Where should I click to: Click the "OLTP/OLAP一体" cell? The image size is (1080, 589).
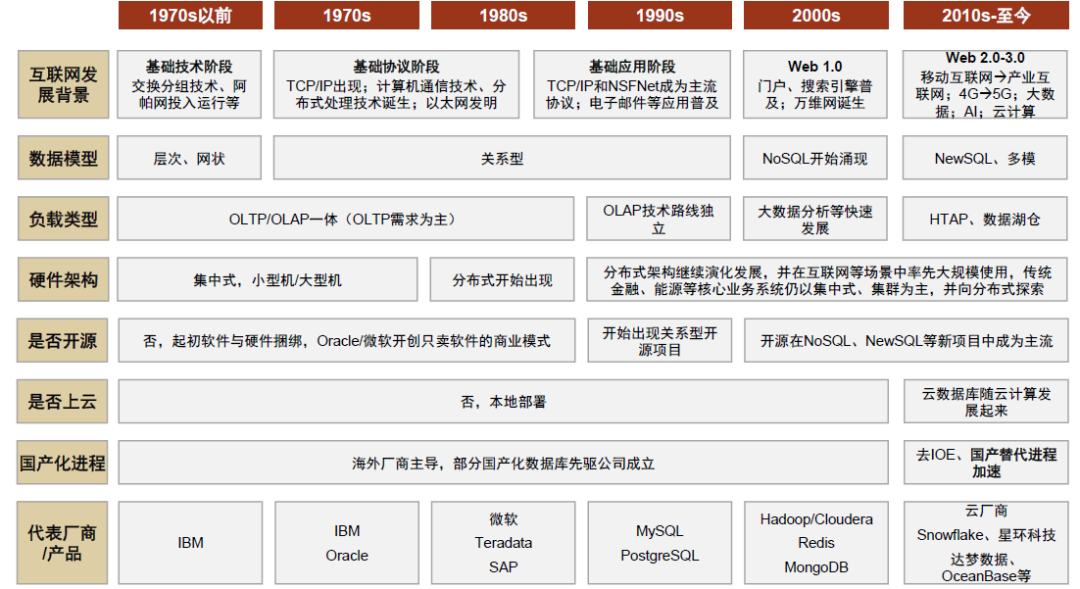pyautogui.click(x=345, y=218)
